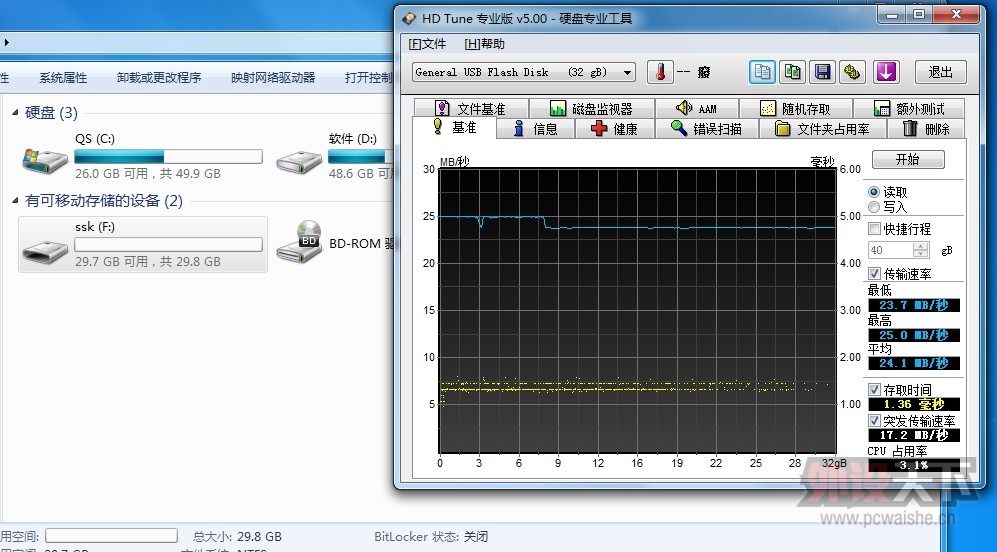Click the quick-stroke size stepper arrows
The width and height of the screenshot is (997, 552).
pos(921,250)
